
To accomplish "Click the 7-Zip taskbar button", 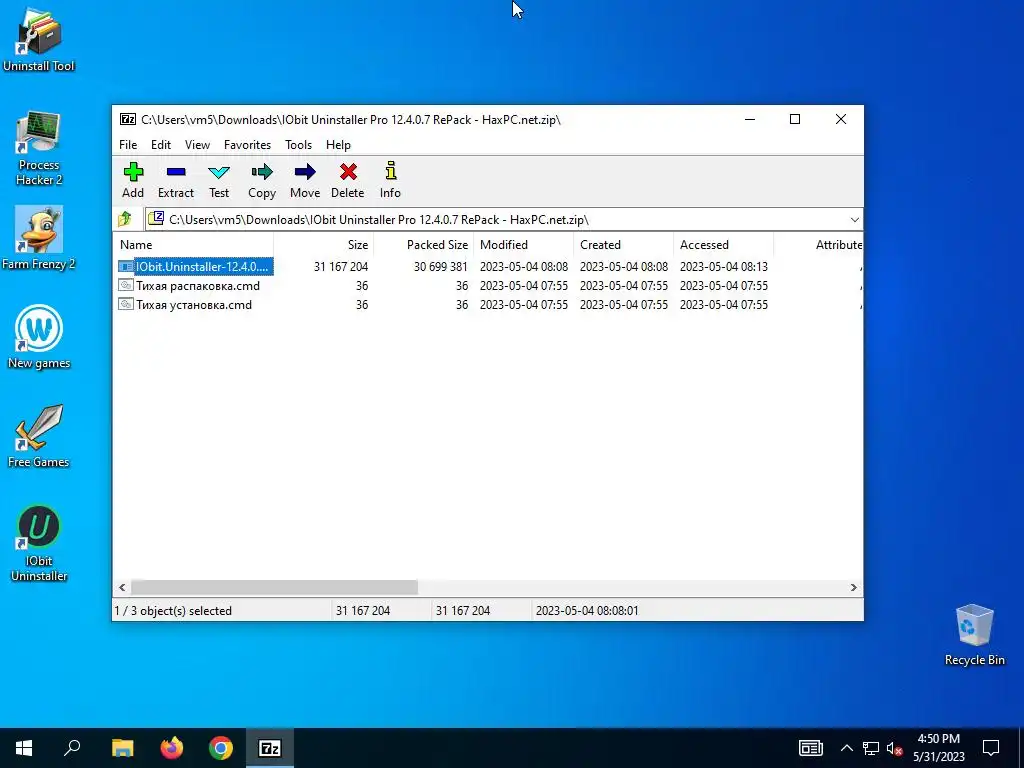I will click(270, 748).
